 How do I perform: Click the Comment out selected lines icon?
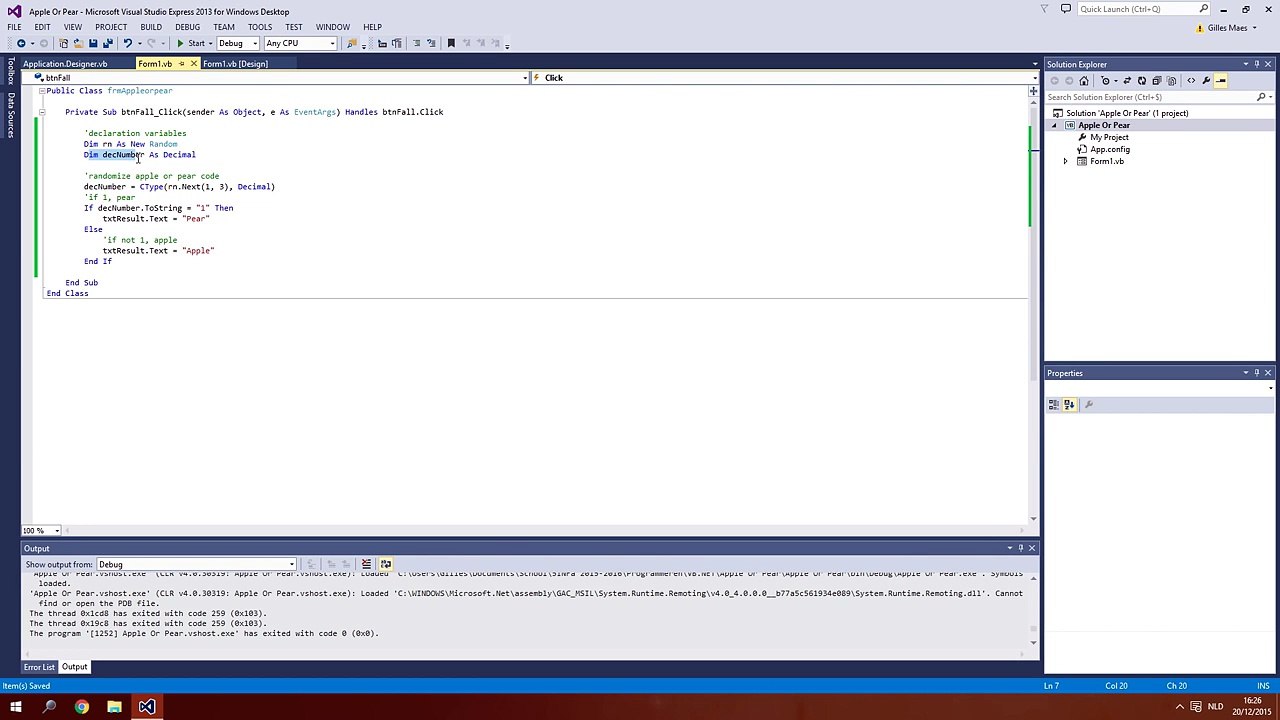[x=416, y=43]
